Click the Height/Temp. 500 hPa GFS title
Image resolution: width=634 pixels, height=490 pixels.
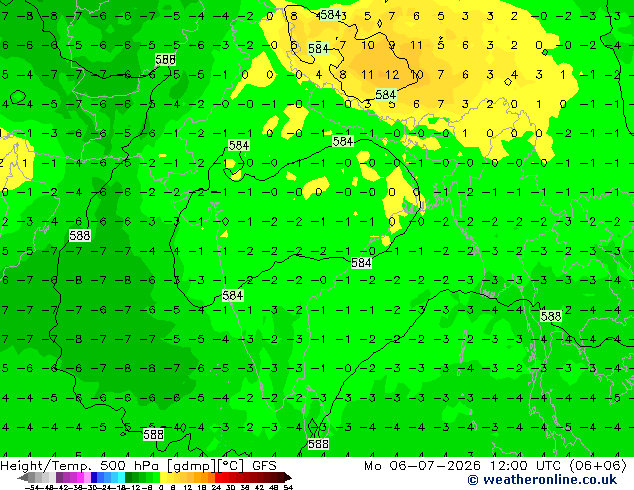[138, 466]
